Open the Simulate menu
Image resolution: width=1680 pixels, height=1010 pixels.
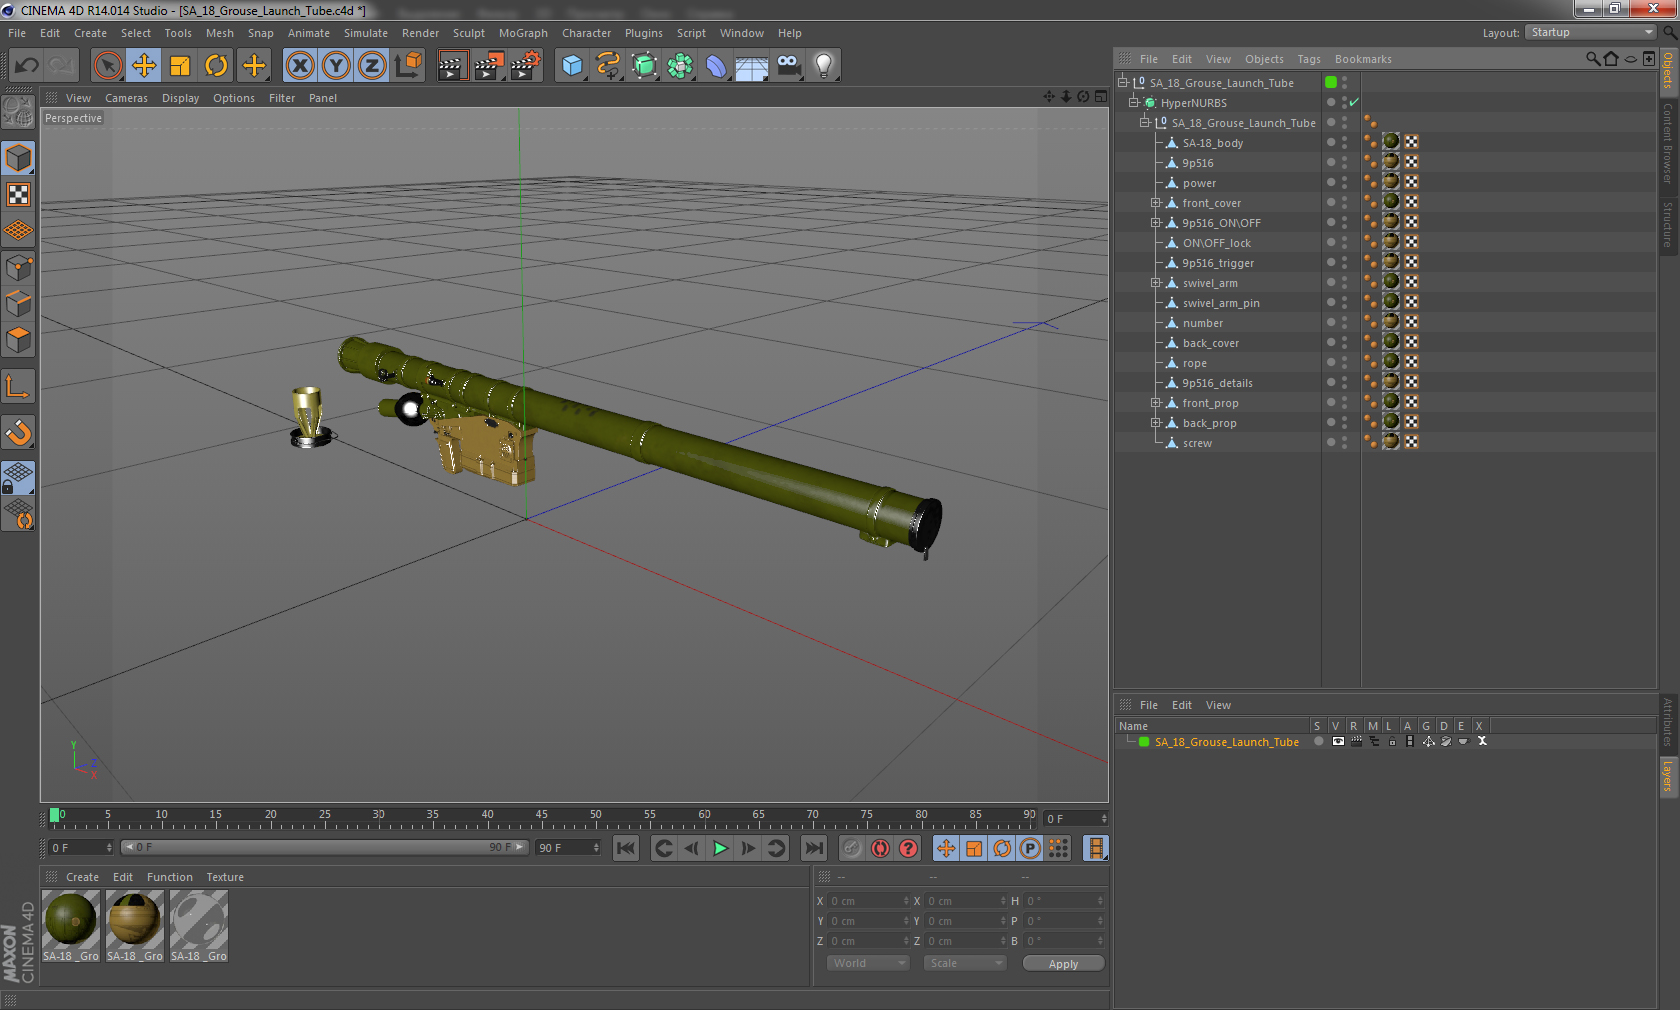coord(366,33)
